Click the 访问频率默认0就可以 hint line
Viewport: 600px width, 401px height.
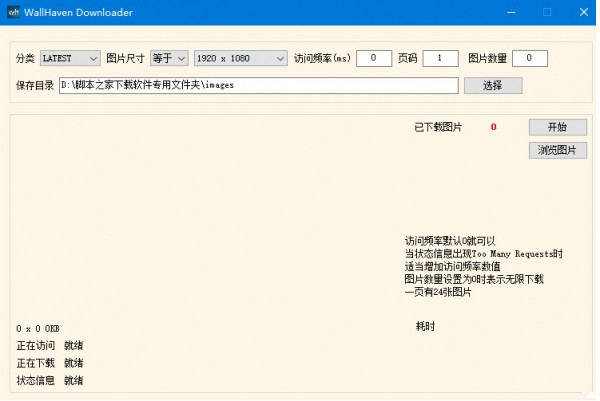450,241
